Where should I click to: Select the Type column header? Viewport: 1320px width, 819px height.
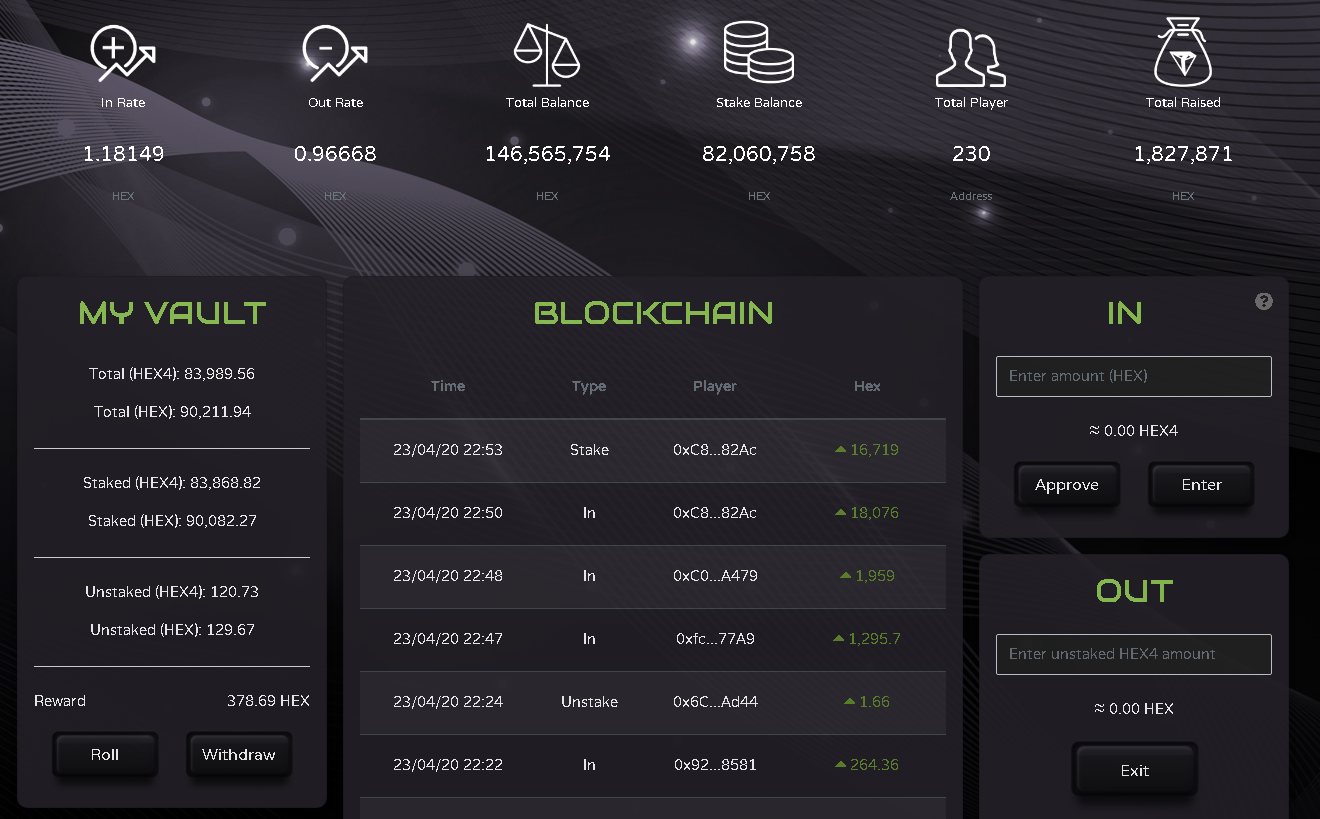click(x=589, y=386)
